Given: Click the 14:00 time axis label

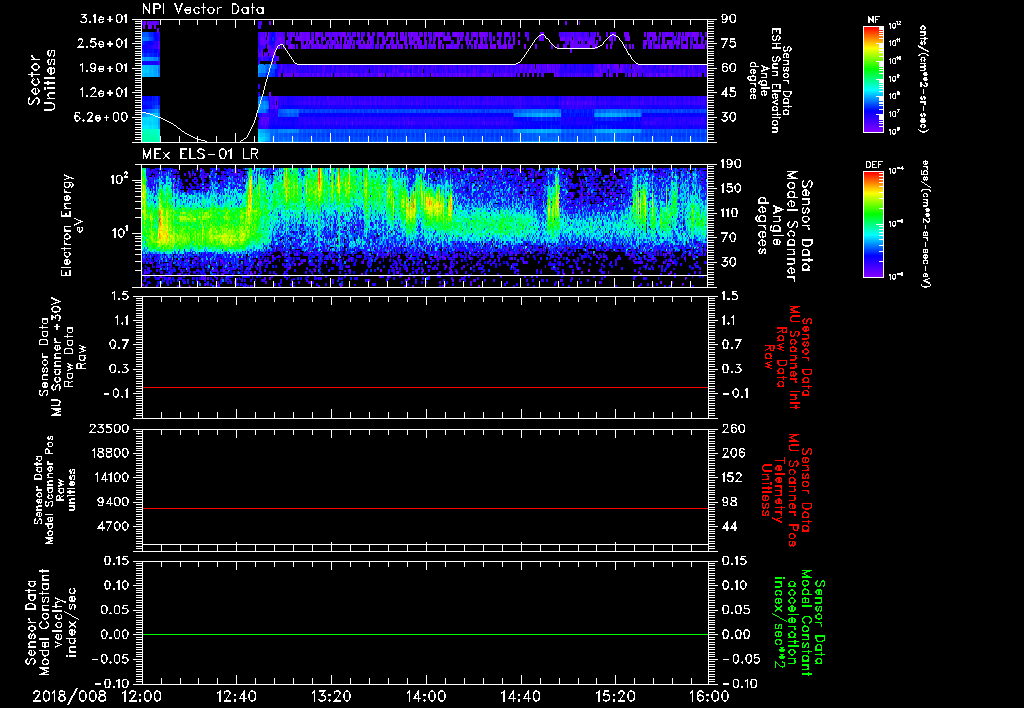Looking at the screenshot, I should coord(426,696).
